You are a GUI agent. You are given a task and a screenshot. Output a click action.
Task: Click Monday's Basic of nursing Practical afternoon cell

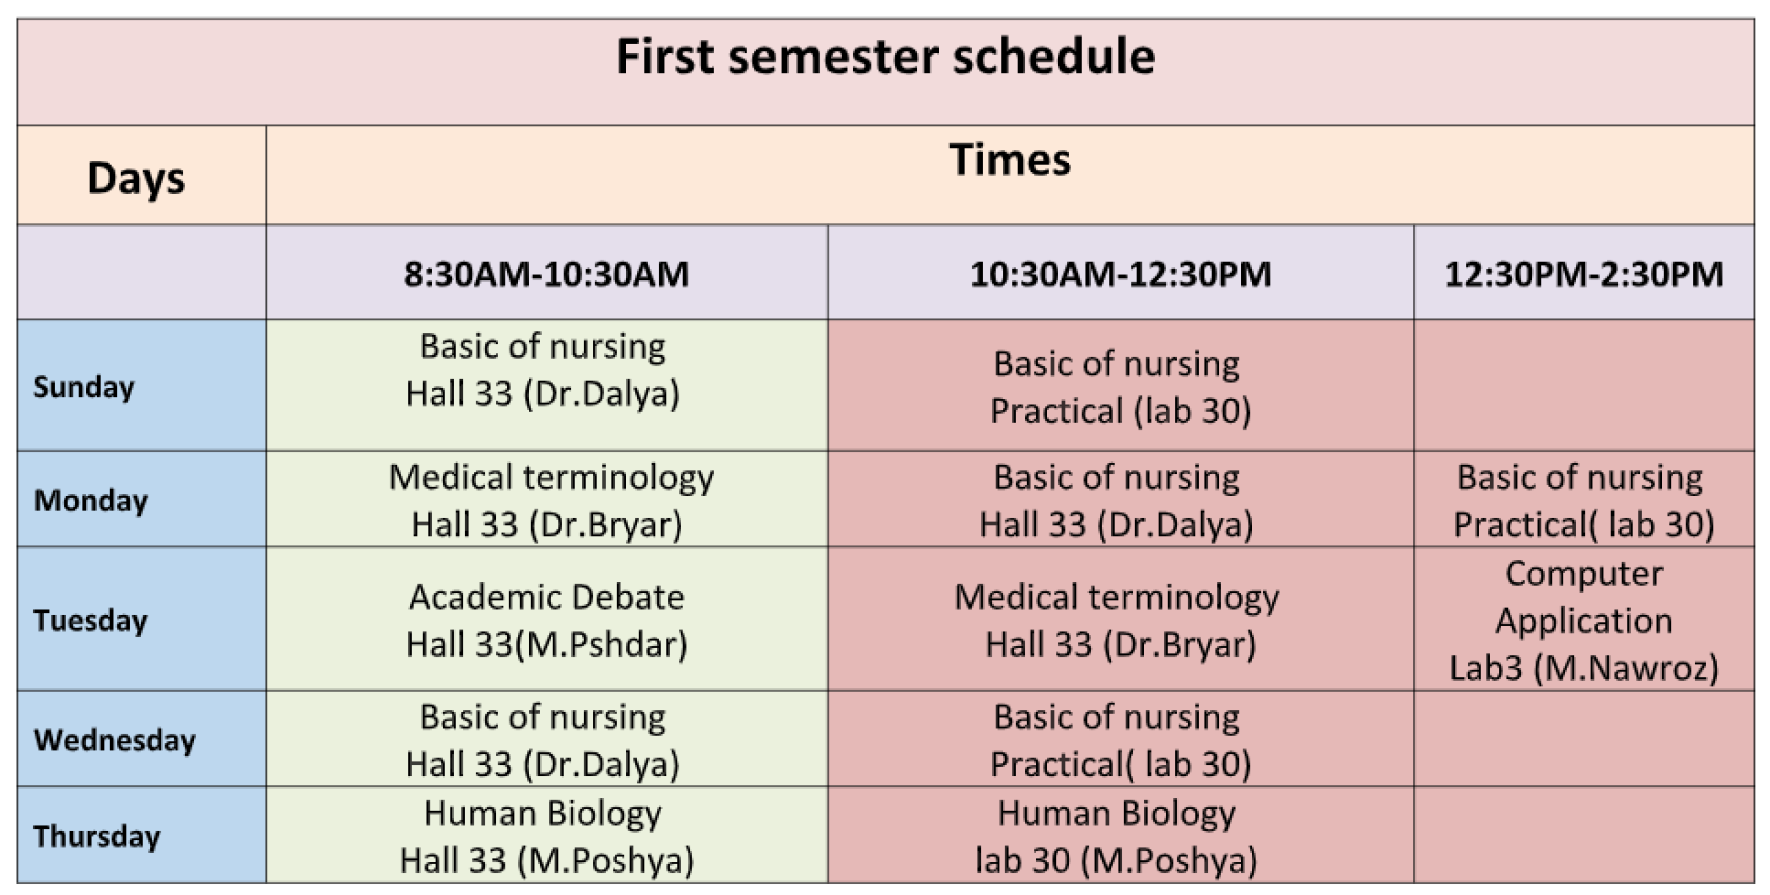tap(1584, 499)
